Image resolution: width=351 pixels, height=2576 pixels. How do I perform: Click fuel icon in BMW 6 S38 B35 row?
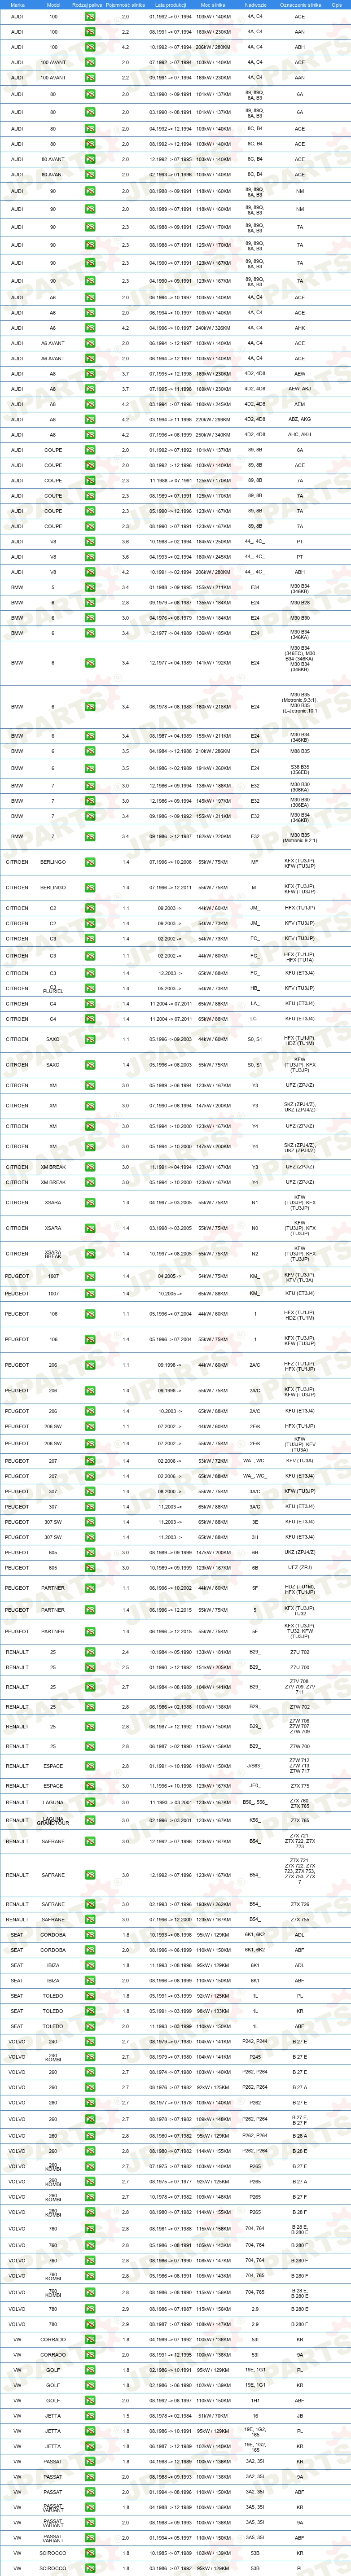(90, 768)
